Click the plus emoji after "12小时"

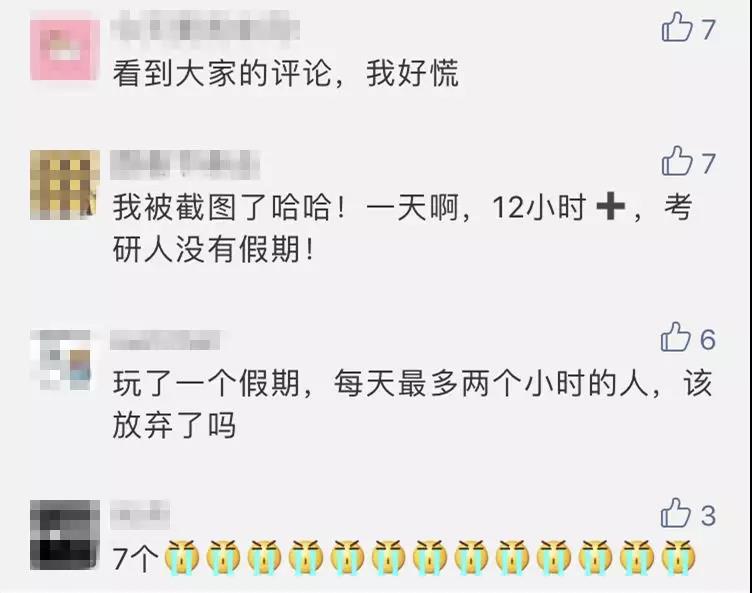(611, 208)
